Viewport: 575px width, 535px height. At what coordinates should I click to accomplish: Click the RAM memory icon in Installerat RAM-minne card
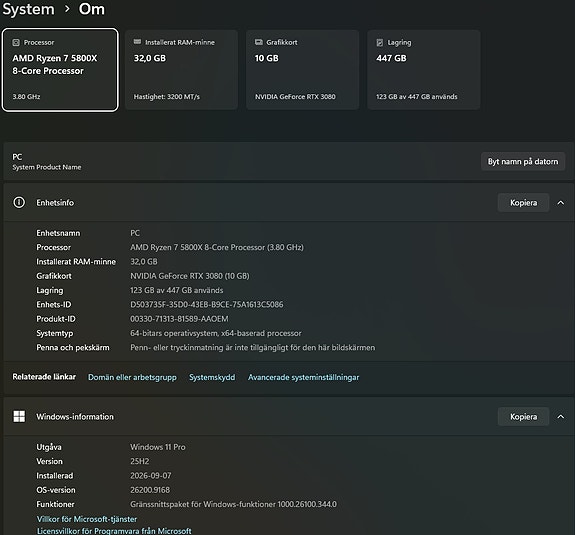(137, 42)
